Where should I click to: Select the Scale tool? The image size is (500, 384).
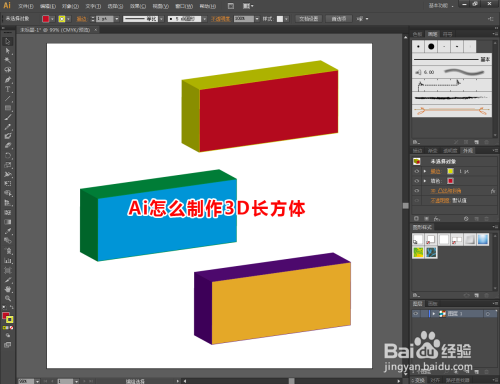pyautogui.click(x=8, y=165)
